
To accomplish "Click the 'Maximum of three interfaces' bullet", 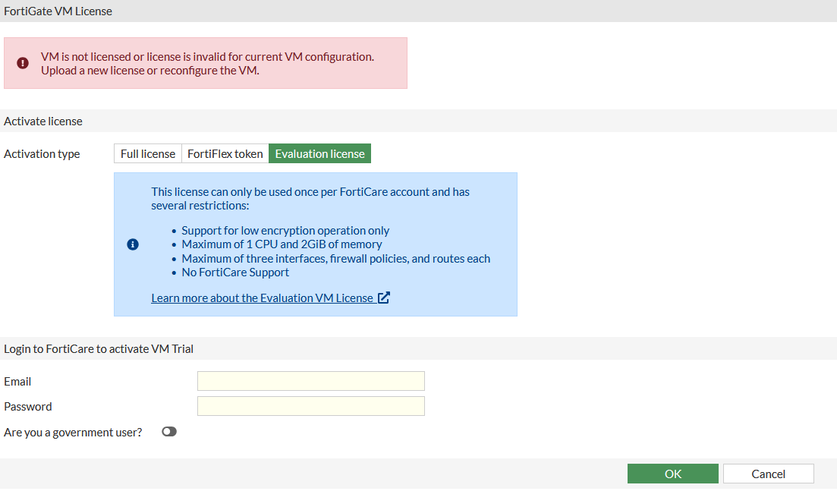I will pyautogui.click(x=336, y=258).
